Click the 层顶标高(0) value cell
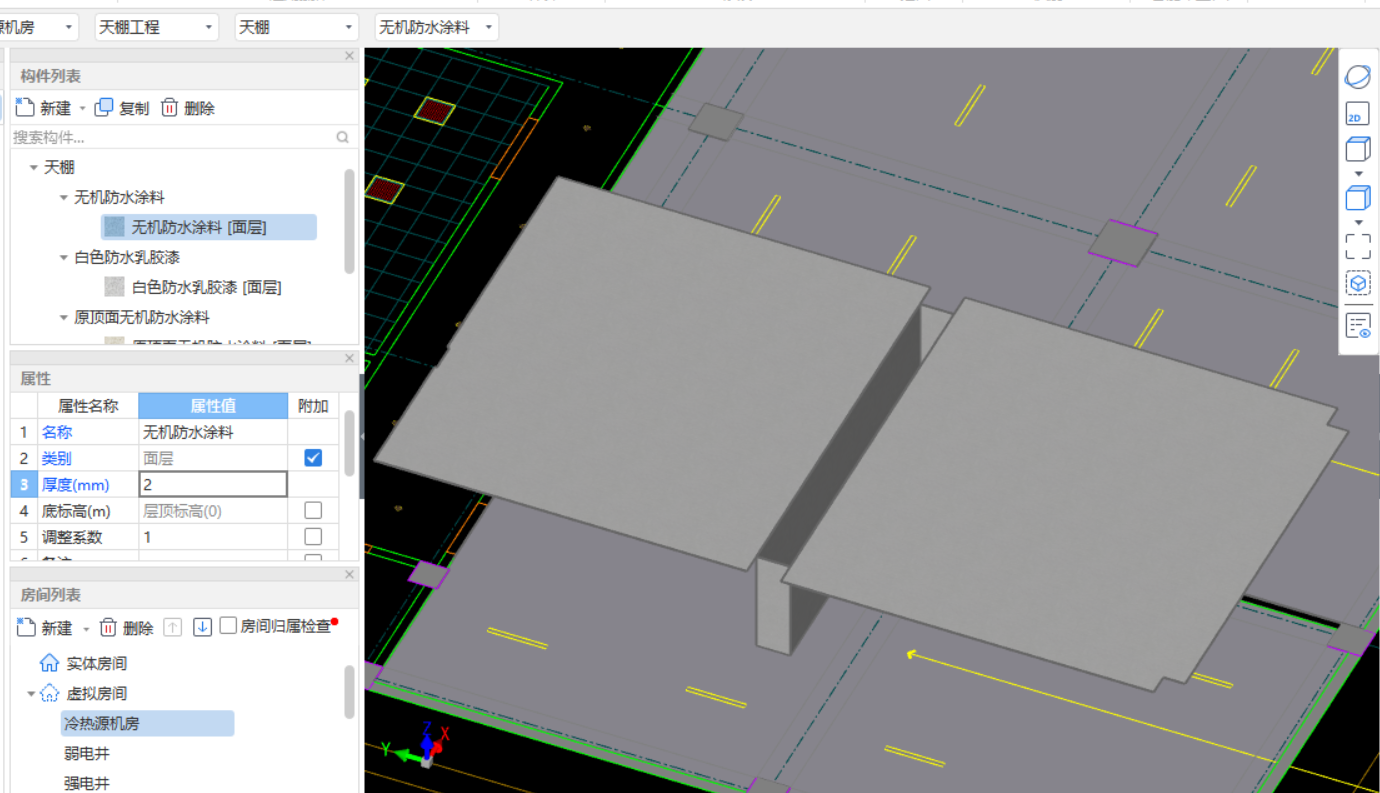Image resolution: width=1380 pixels, height=793 pixels. 213,511
